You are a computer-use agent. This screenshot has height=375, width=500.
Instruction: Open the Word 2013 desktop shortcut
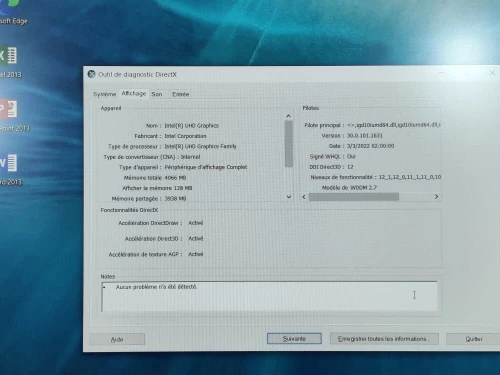[x=10, y=170]
